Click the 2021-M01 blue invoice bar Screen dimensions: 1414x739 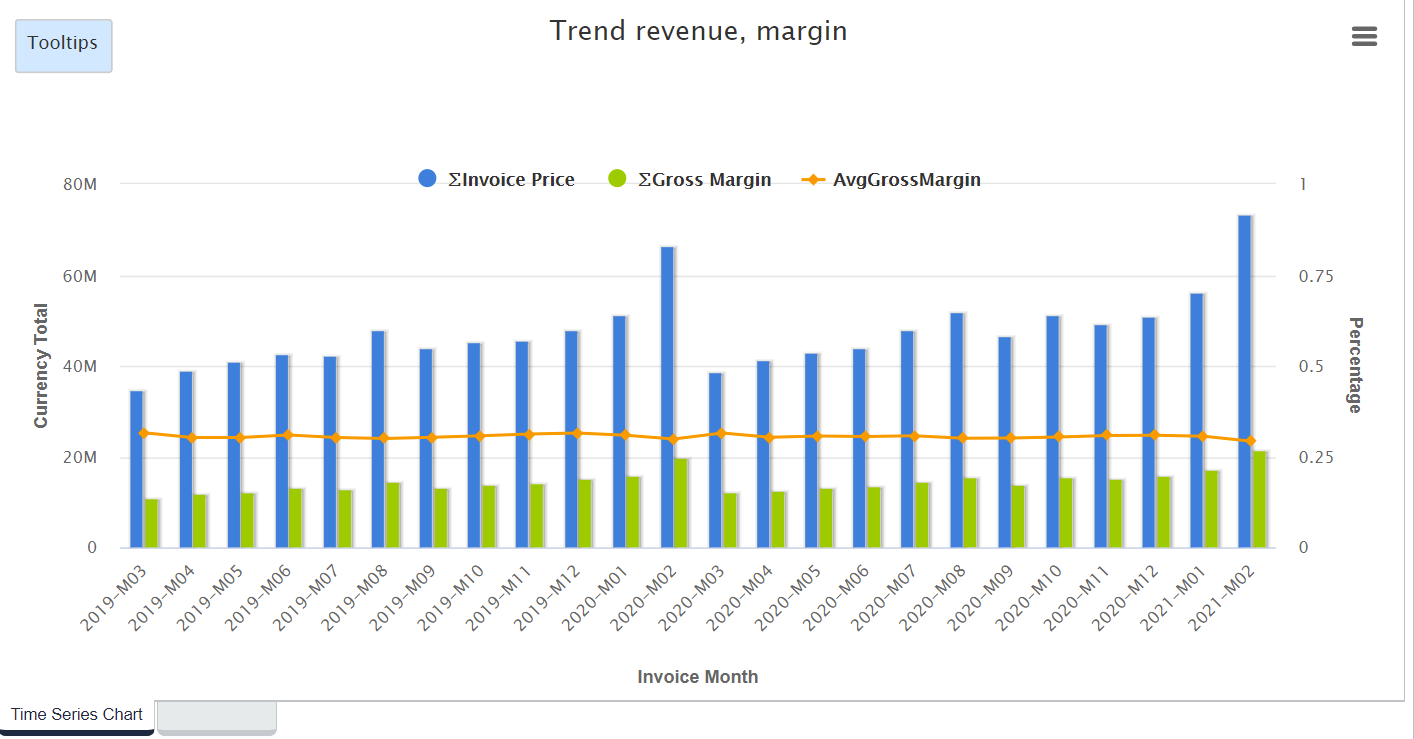click(x=1196, y=420)
